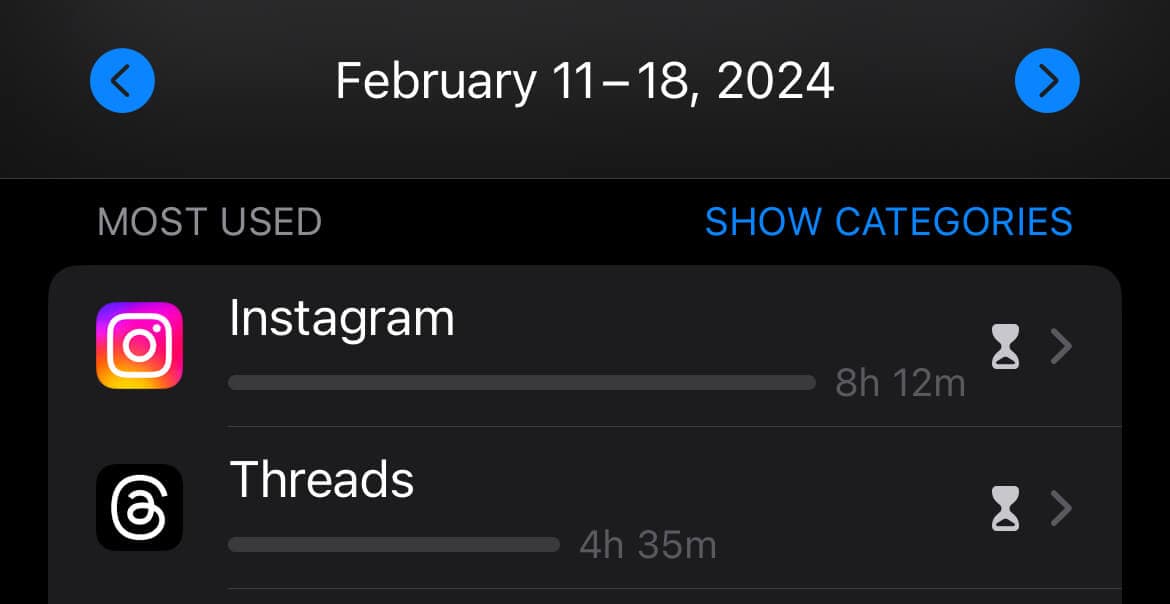Expand Threads details via its chevron
The width and height of the screenshot is (1170, 604).
(1060, 509)
